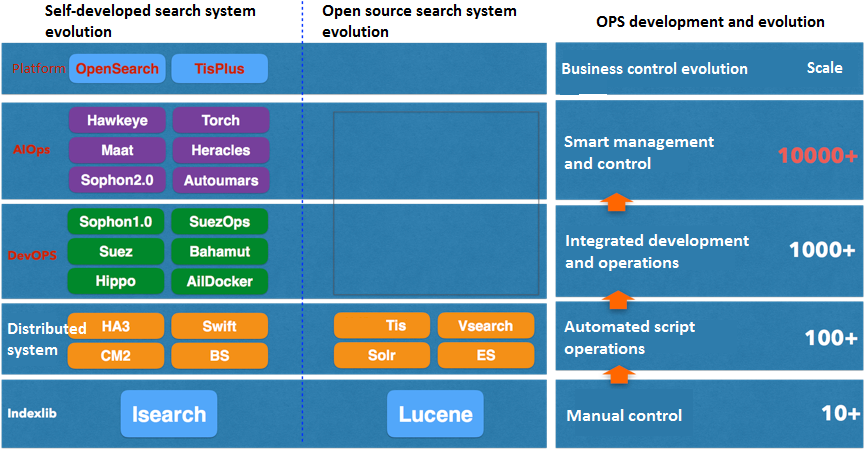
Task: Click the Hippo green box
Action: tap(116, 281)
